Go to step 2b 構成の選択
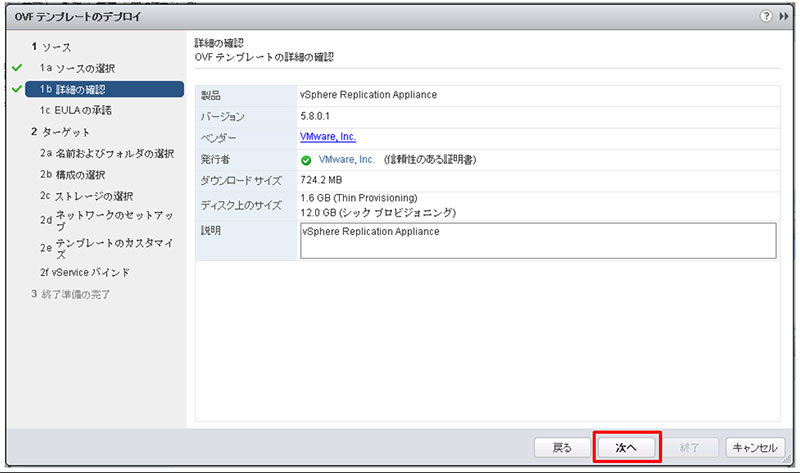The width and height of the screenshot is (800, 473). (x=72, y=175)
